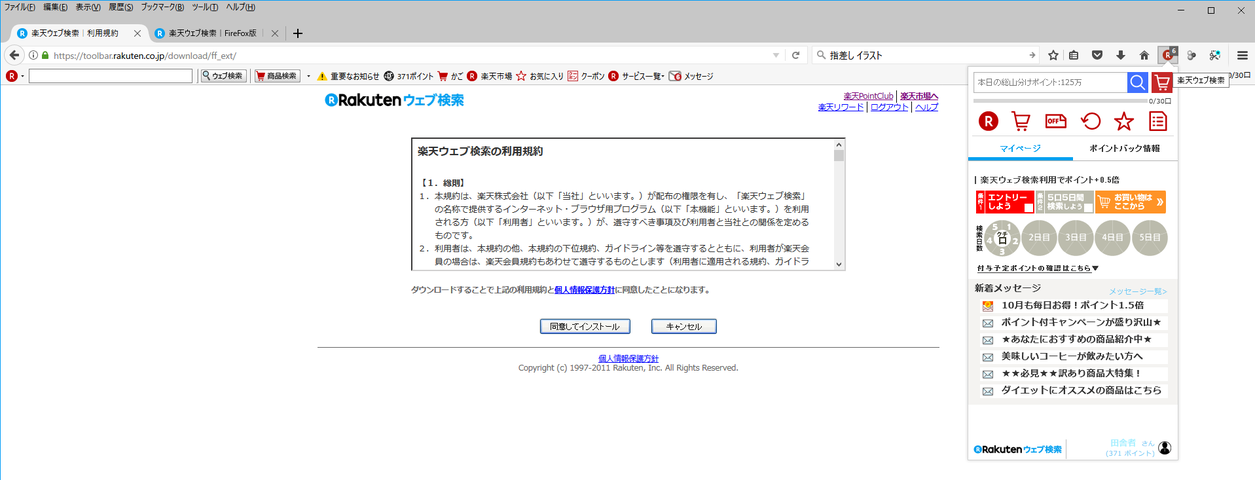The height and width of the screenshot is (480, 1255).
Task: Click the Firefox back arrow button
Action: click(15, 55)
